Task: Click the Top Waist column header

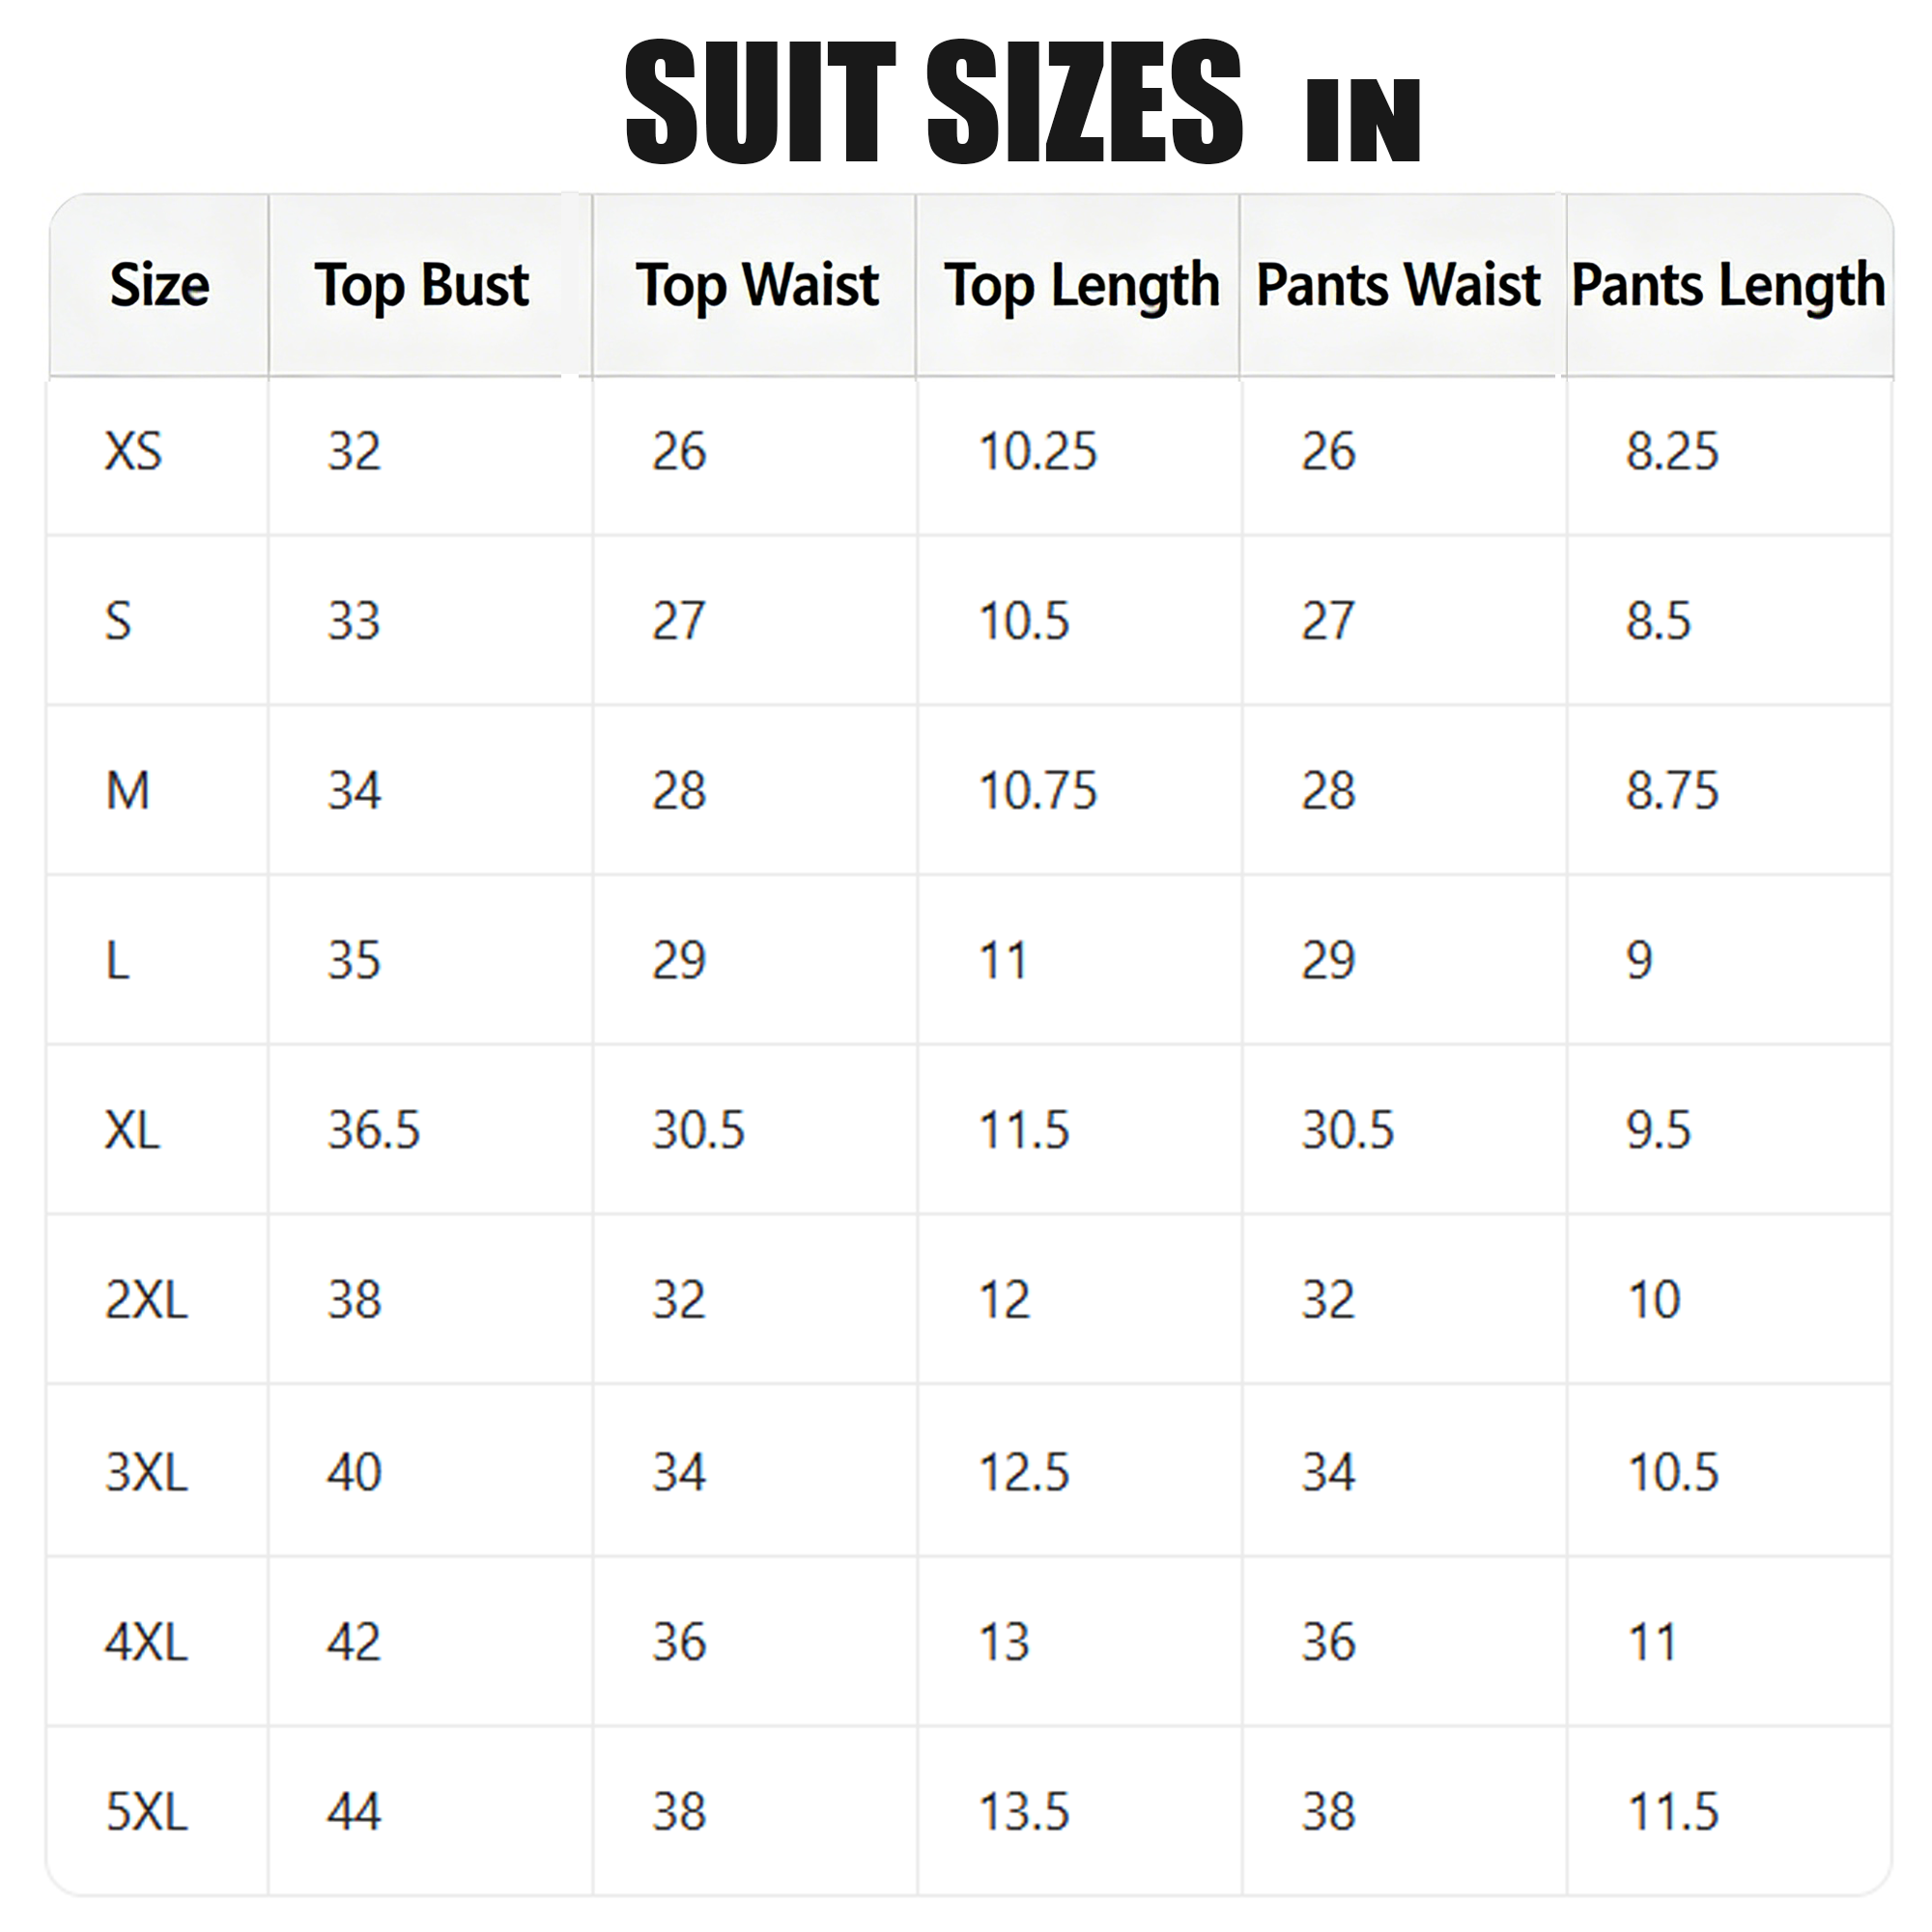Action: point(757,286)
